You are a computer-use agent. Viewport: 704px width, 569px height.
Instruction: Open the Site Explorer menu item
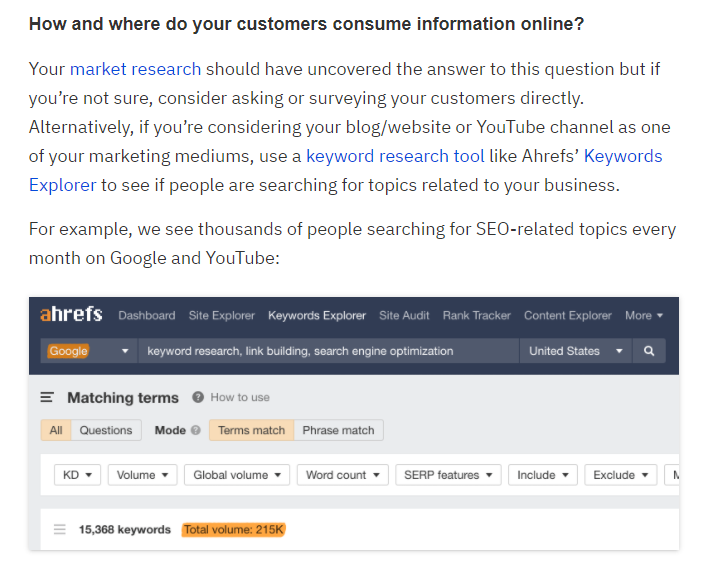(x=221, y=315)
